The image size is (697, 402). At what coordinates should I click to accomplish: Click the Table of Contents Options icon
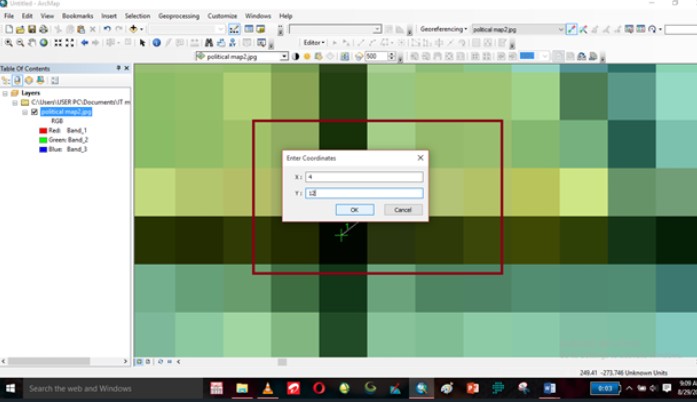[x=55, y=80]
